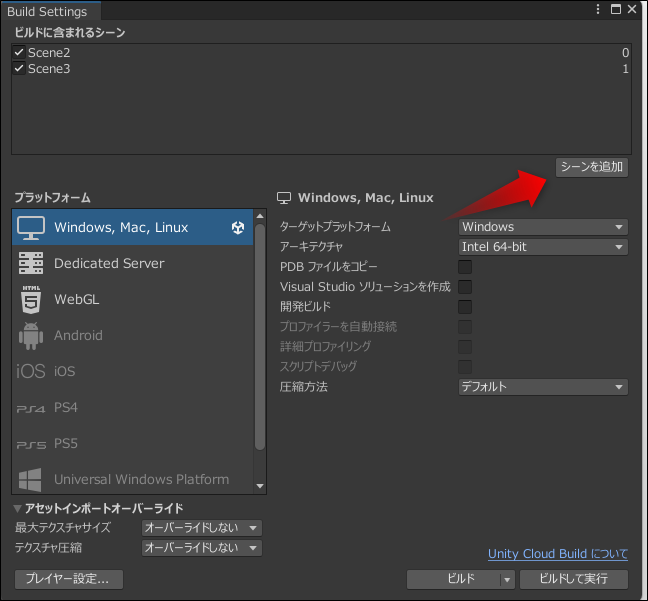Close the Build Settings window
The width and height of the screenshot is (648, 601).
coord(632,9)
